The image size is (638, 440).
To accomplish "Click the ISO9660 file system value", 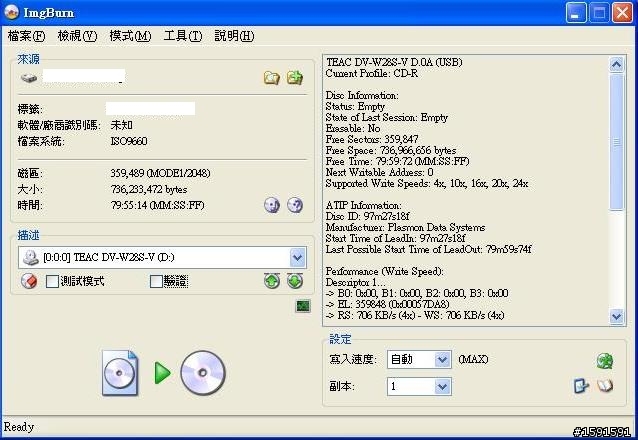I will [129, 141].
